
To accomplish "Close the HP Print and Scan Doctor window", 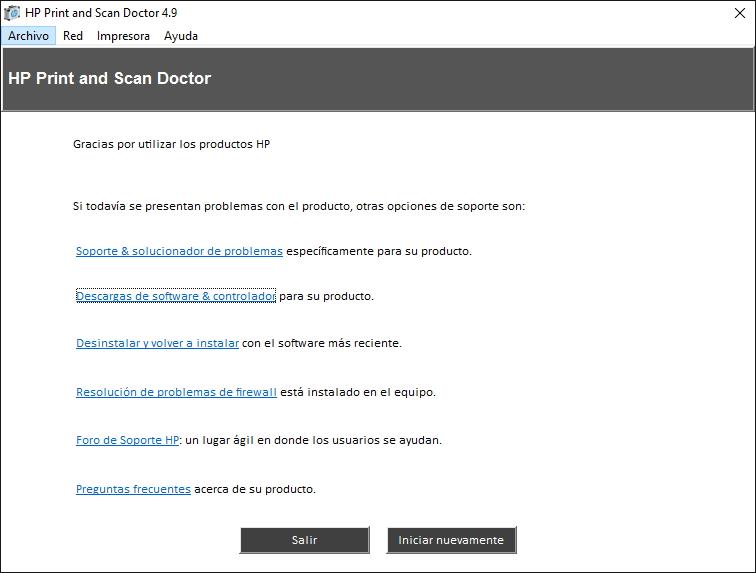I will tap(740, 13).
